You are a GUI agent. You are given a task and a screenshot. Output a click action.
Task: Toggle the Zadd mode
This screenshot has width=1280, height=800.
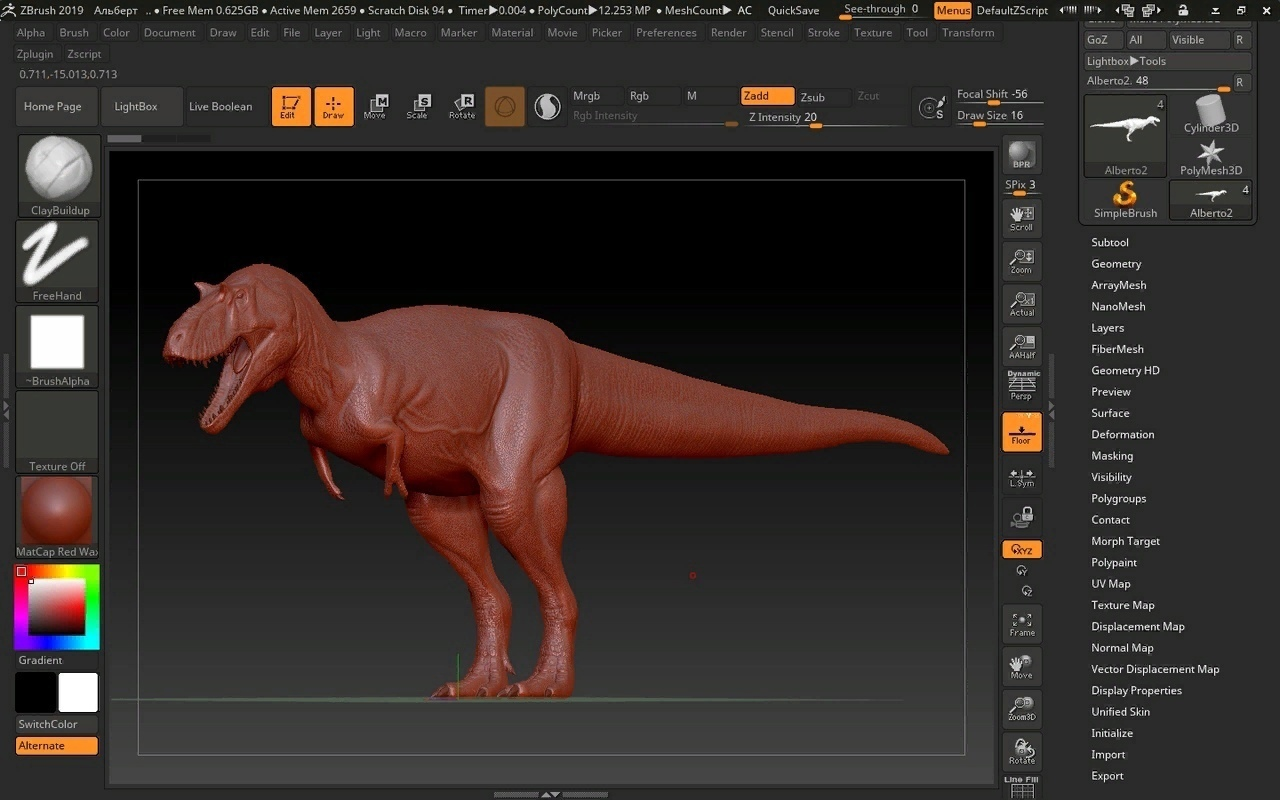[768, 96]
